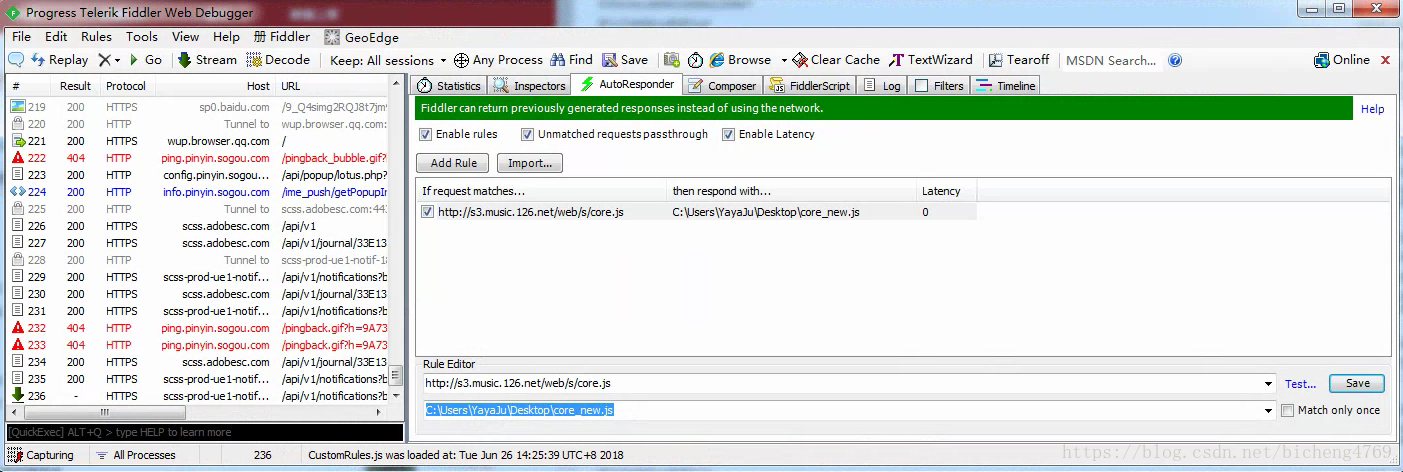Click the Test... link
Viewport: 1403px width, 472px height.
pos(1300,384)
